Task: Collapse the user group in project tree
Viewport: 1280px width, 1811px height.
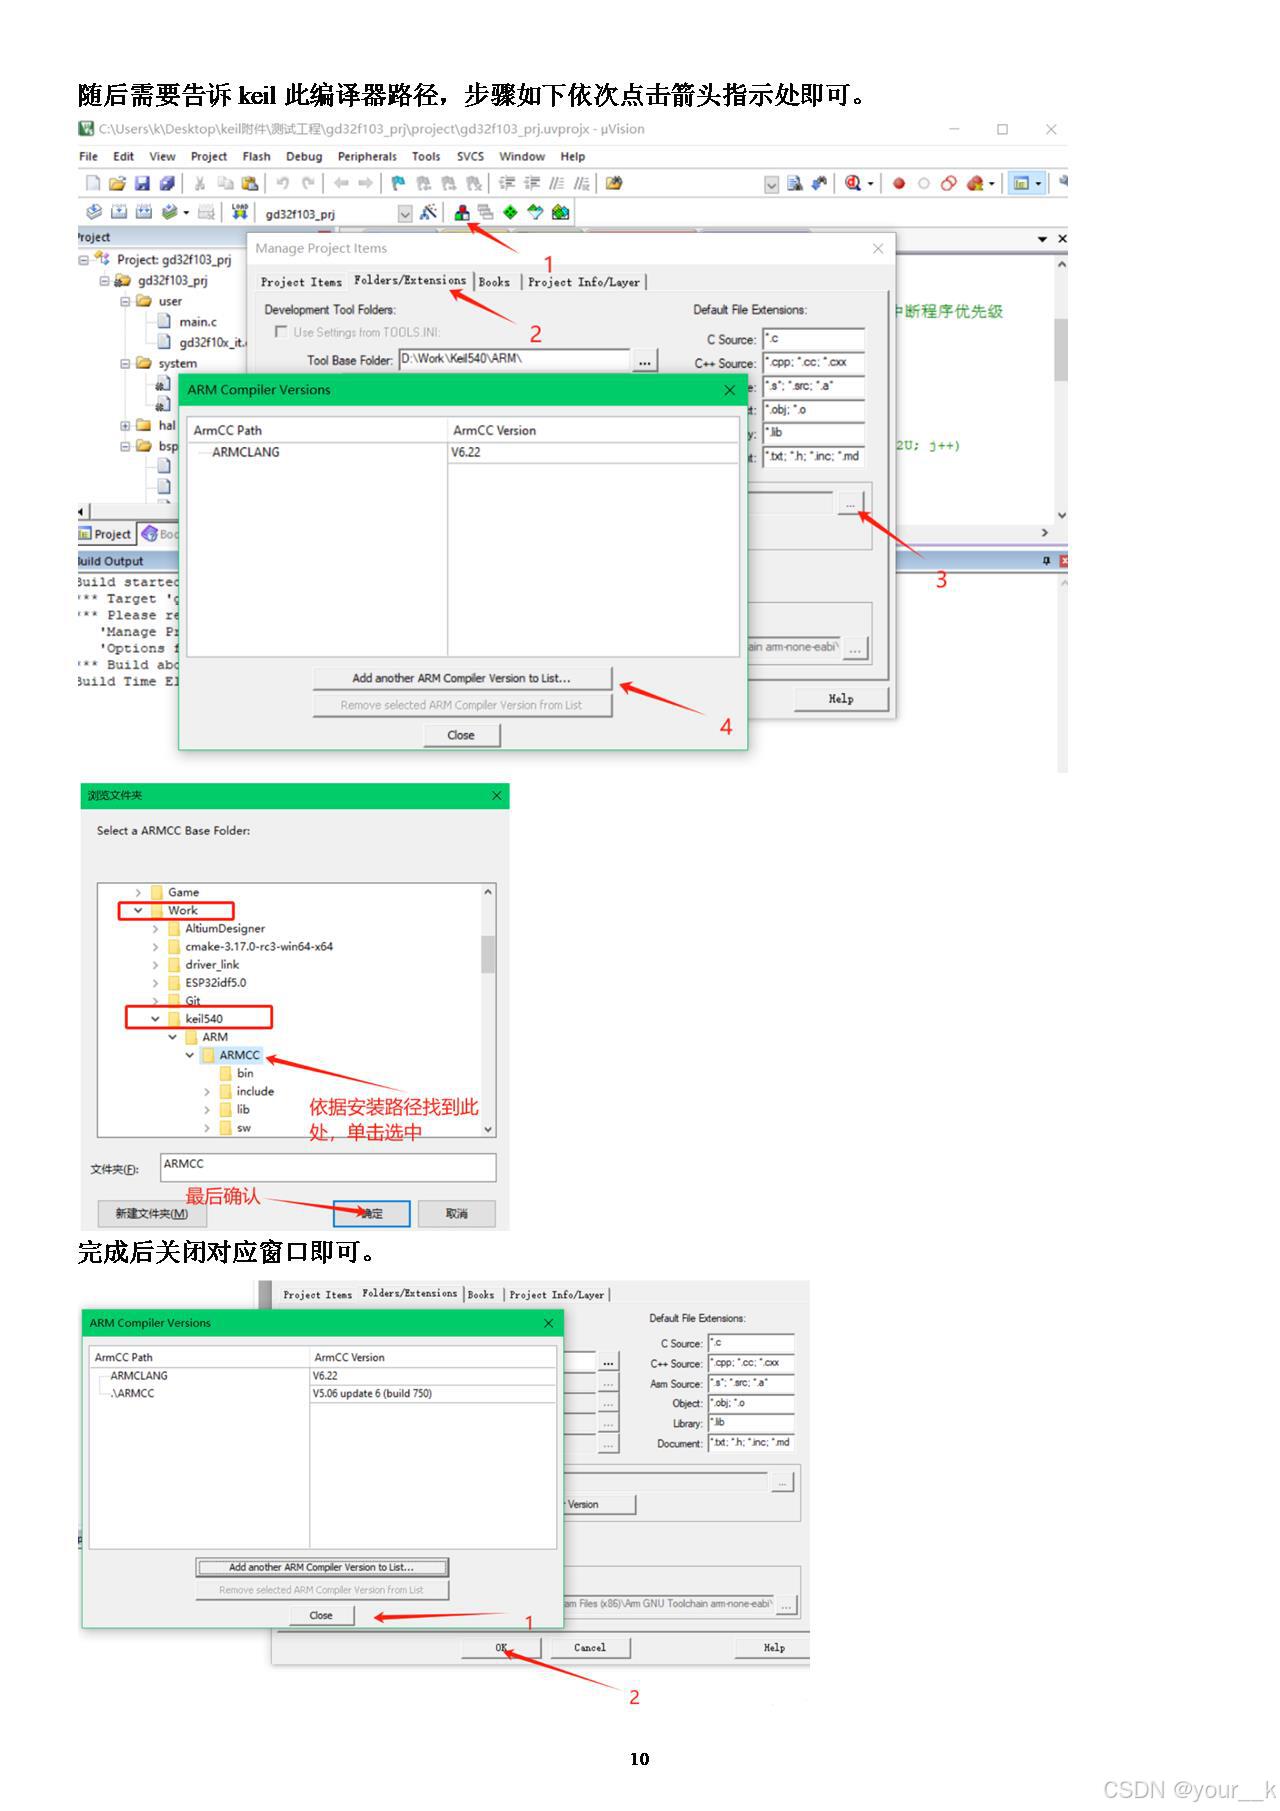Action: click(125, 301)
